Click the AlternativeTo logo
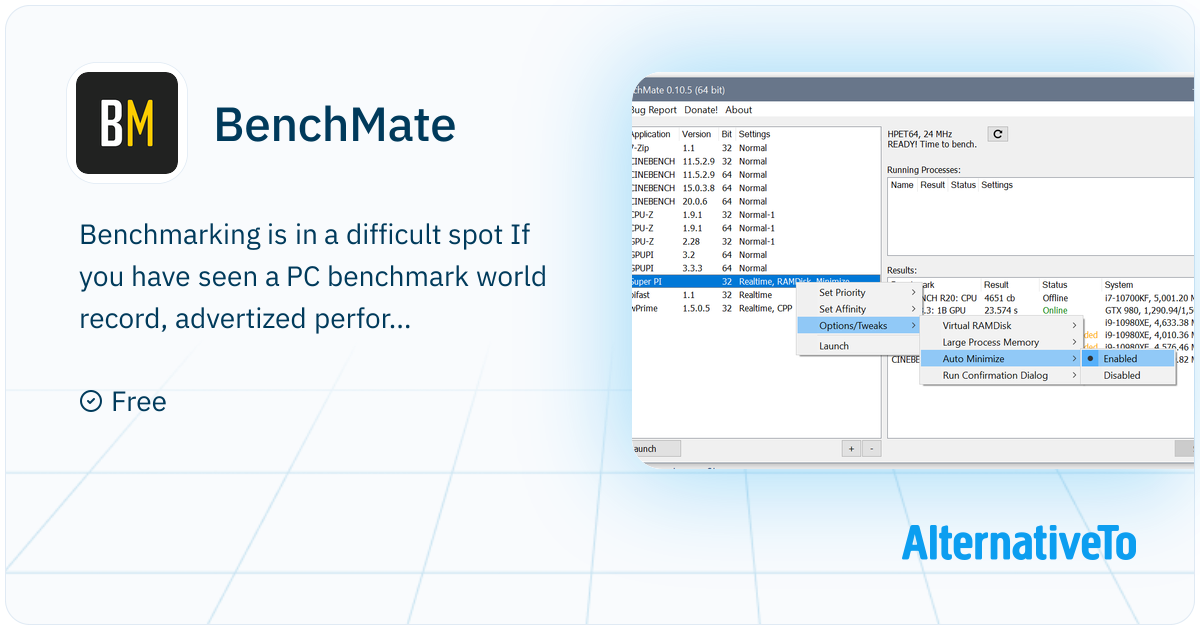 click(x=1019, y=542)
